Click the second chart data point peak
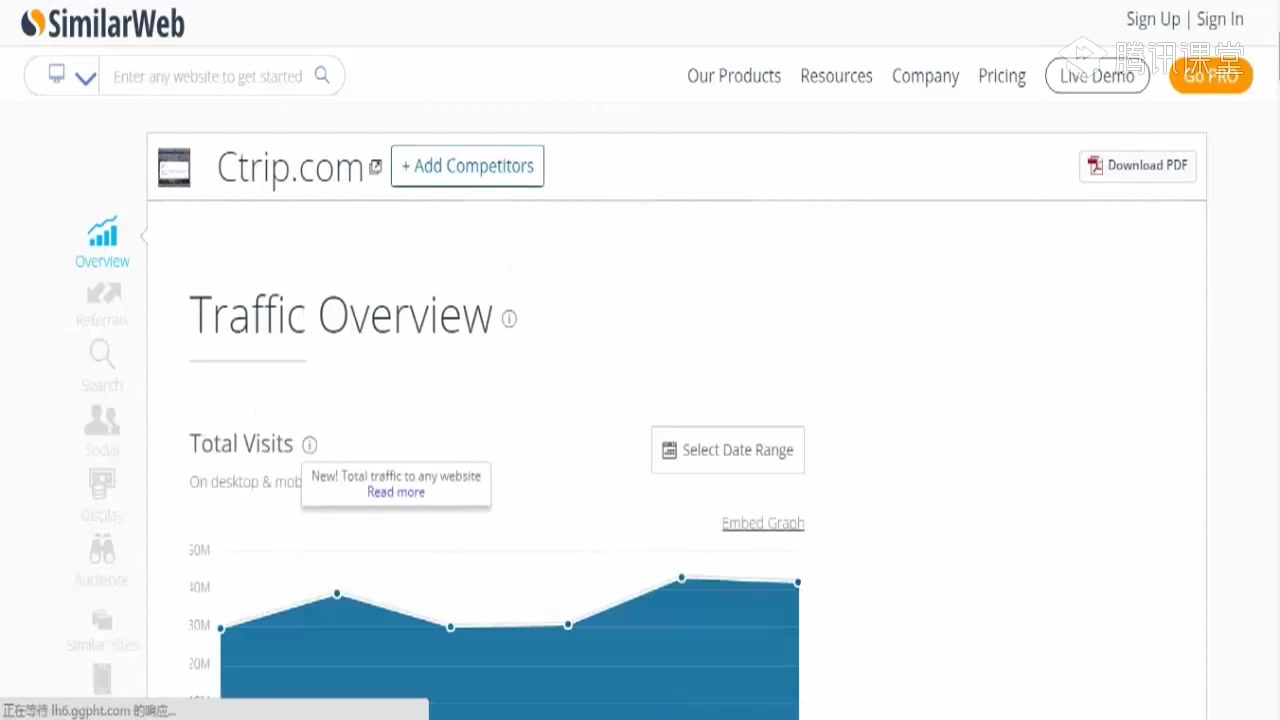Image resolution: width=1280 pixels, height=720 pixels. (337, 594)
